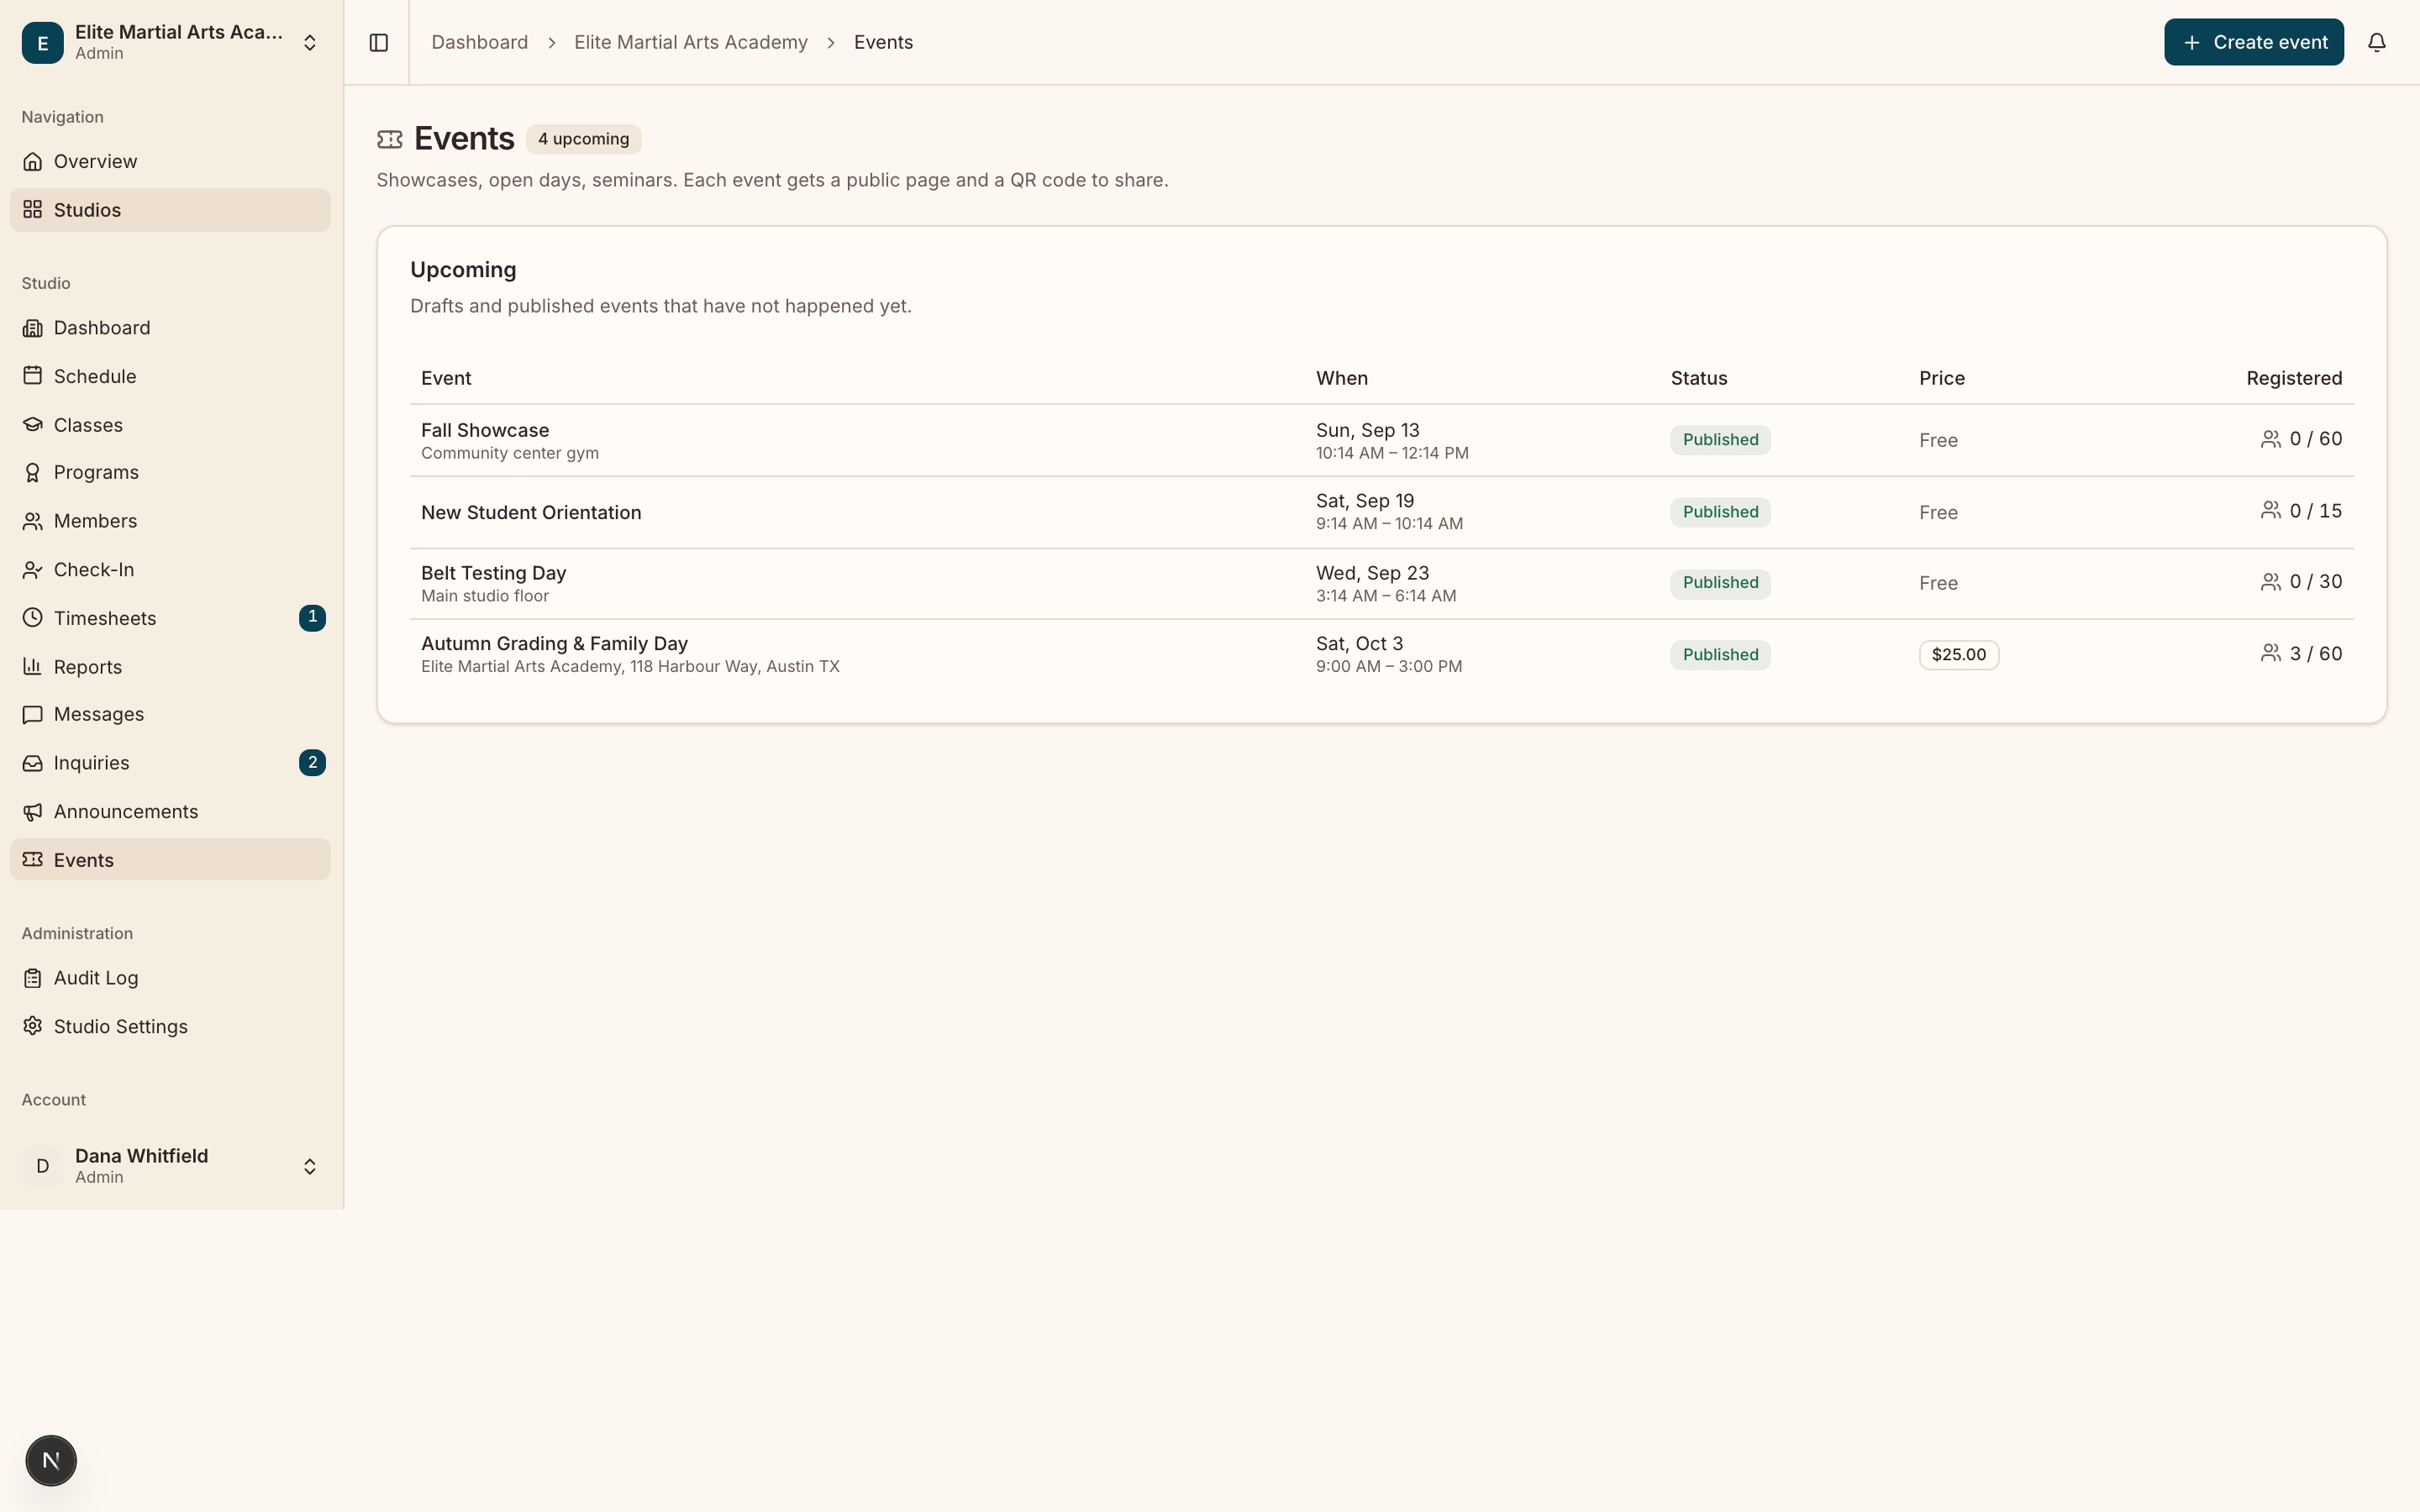This screenshot has width=2420, height=1512.
Task: Open Timesheets in the sidebar
Action: point(170,618)
